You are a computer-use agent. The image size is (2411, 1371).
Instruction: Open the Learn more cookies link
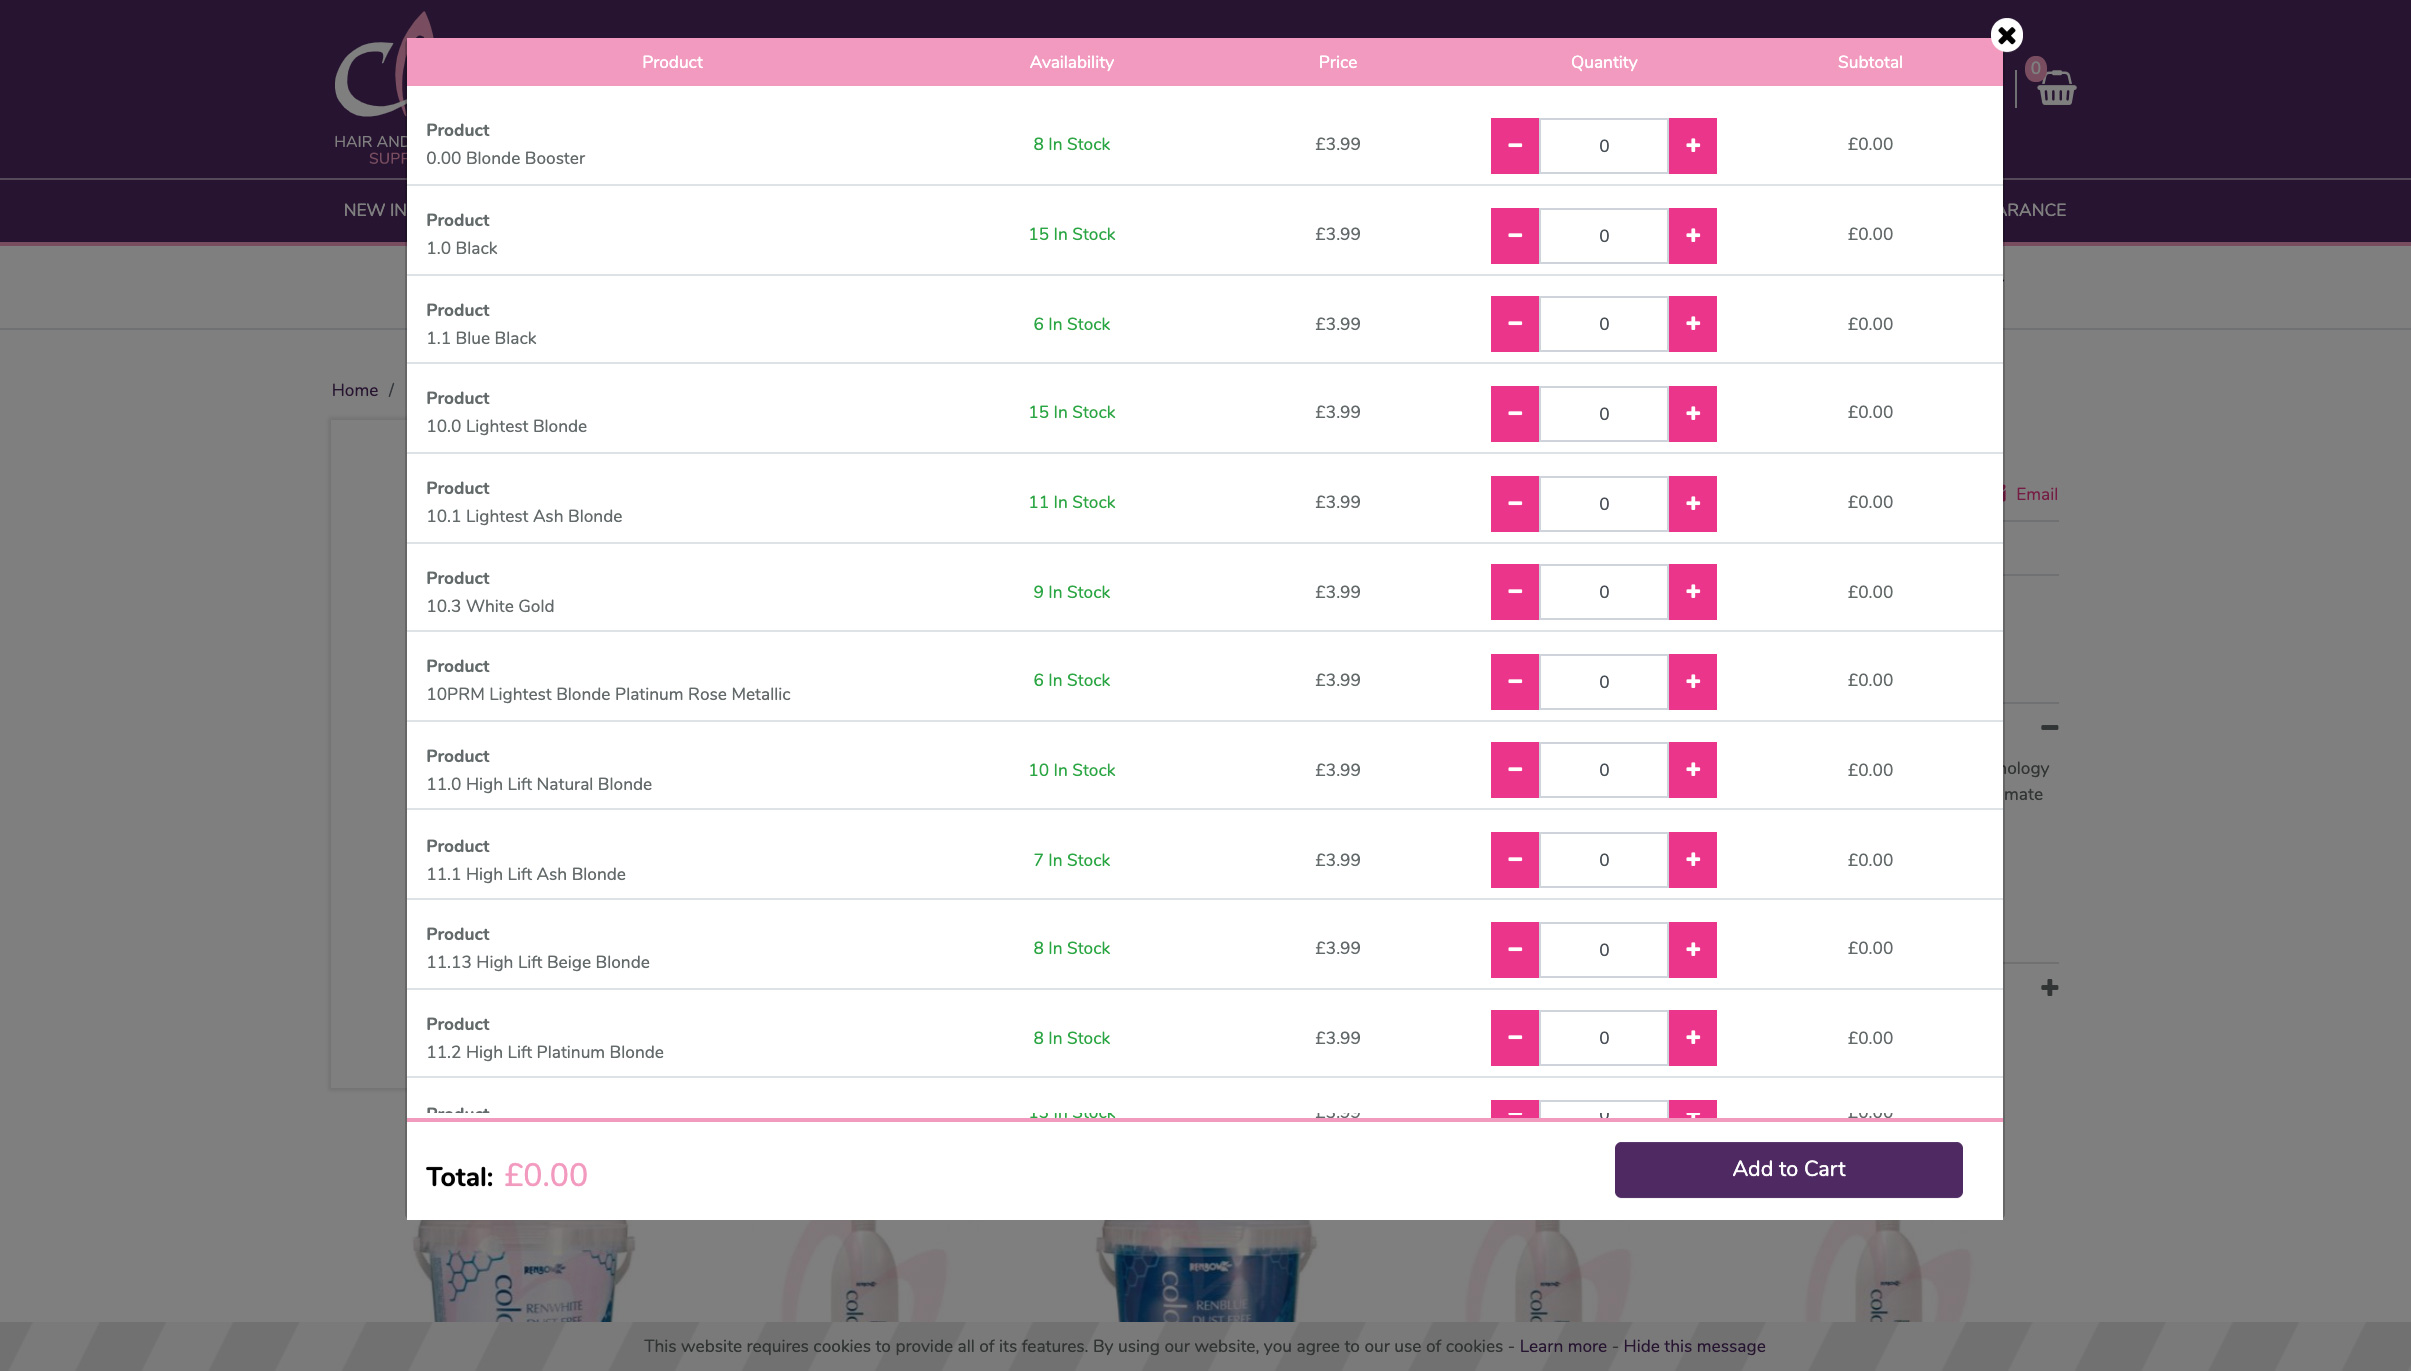pos(1562,1346)
